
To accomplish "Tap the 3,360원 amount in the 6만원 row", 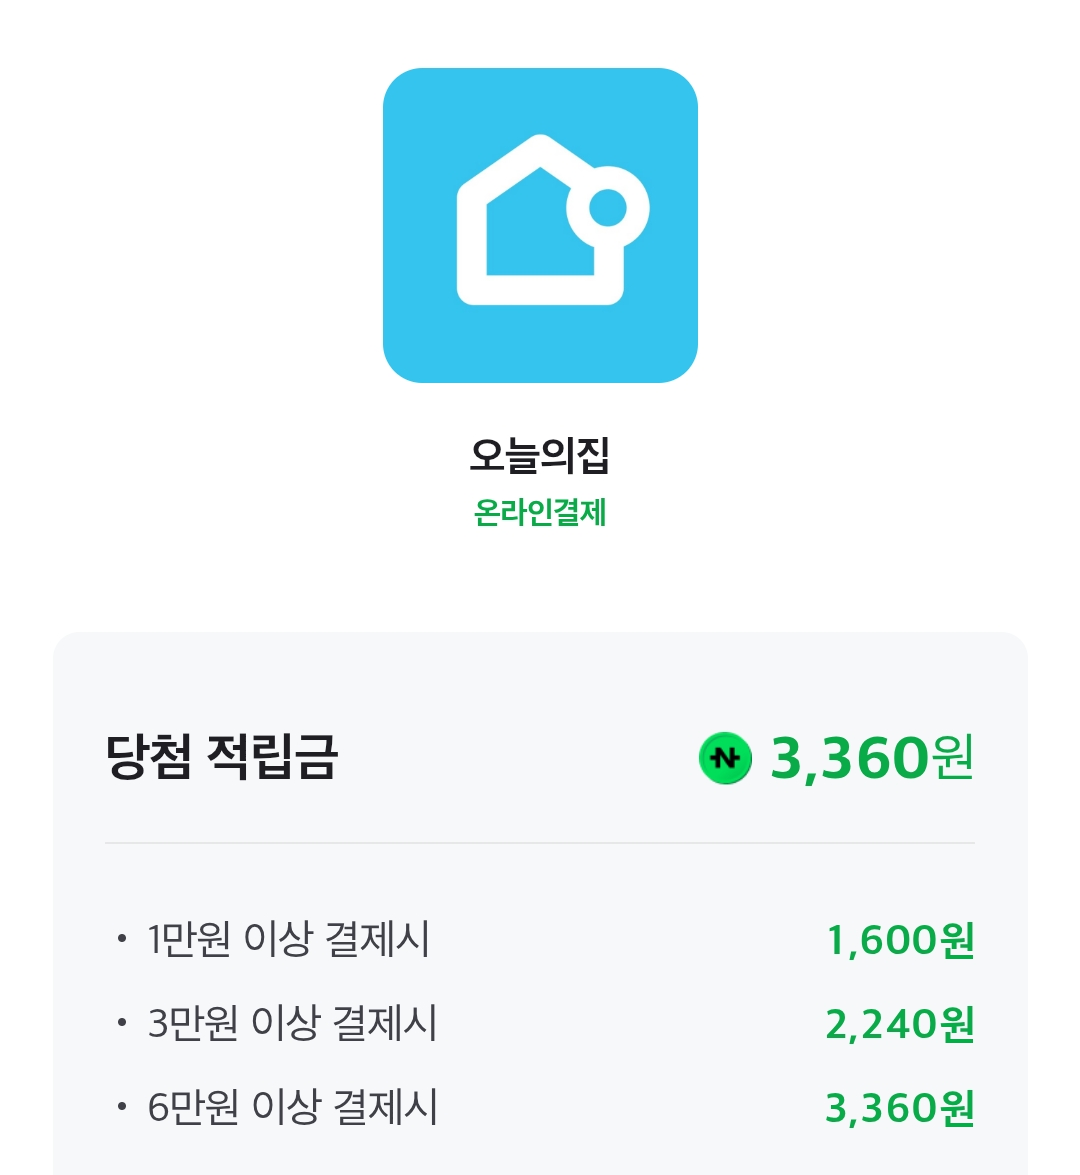I will (x=900, y=1108).
